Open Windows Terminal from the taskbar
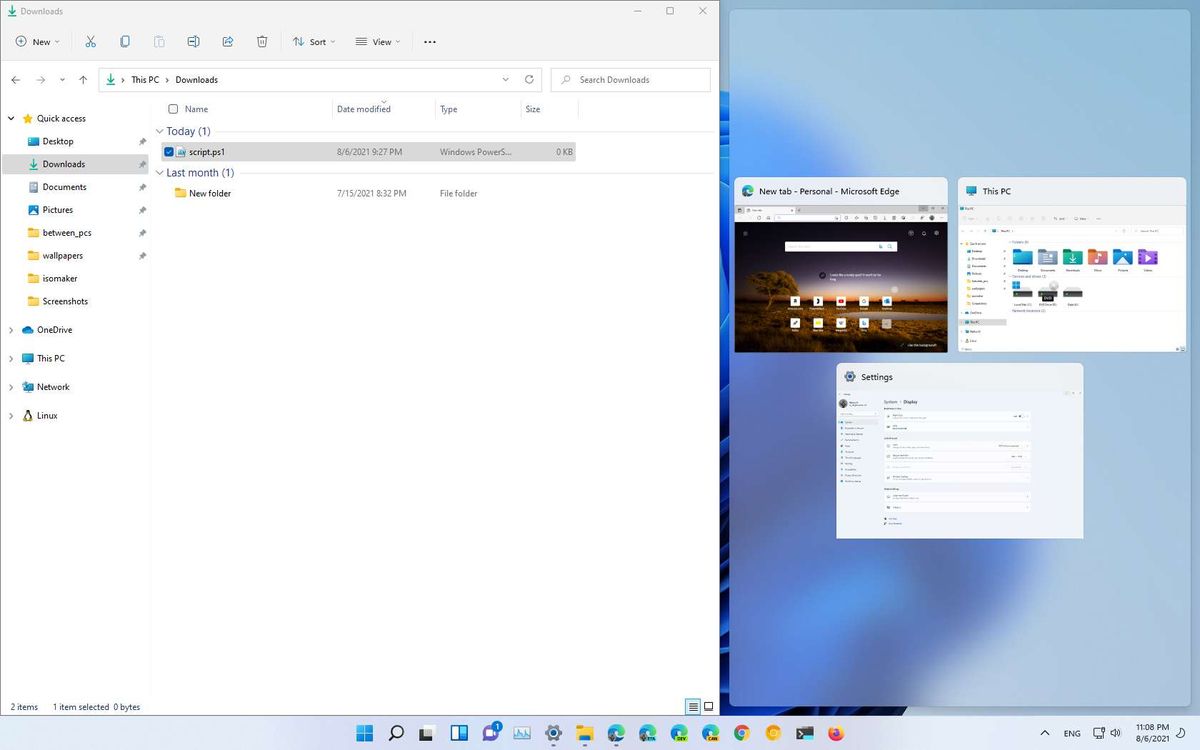1200x750 pixels. pyautogui.click(x=803, y=733)
